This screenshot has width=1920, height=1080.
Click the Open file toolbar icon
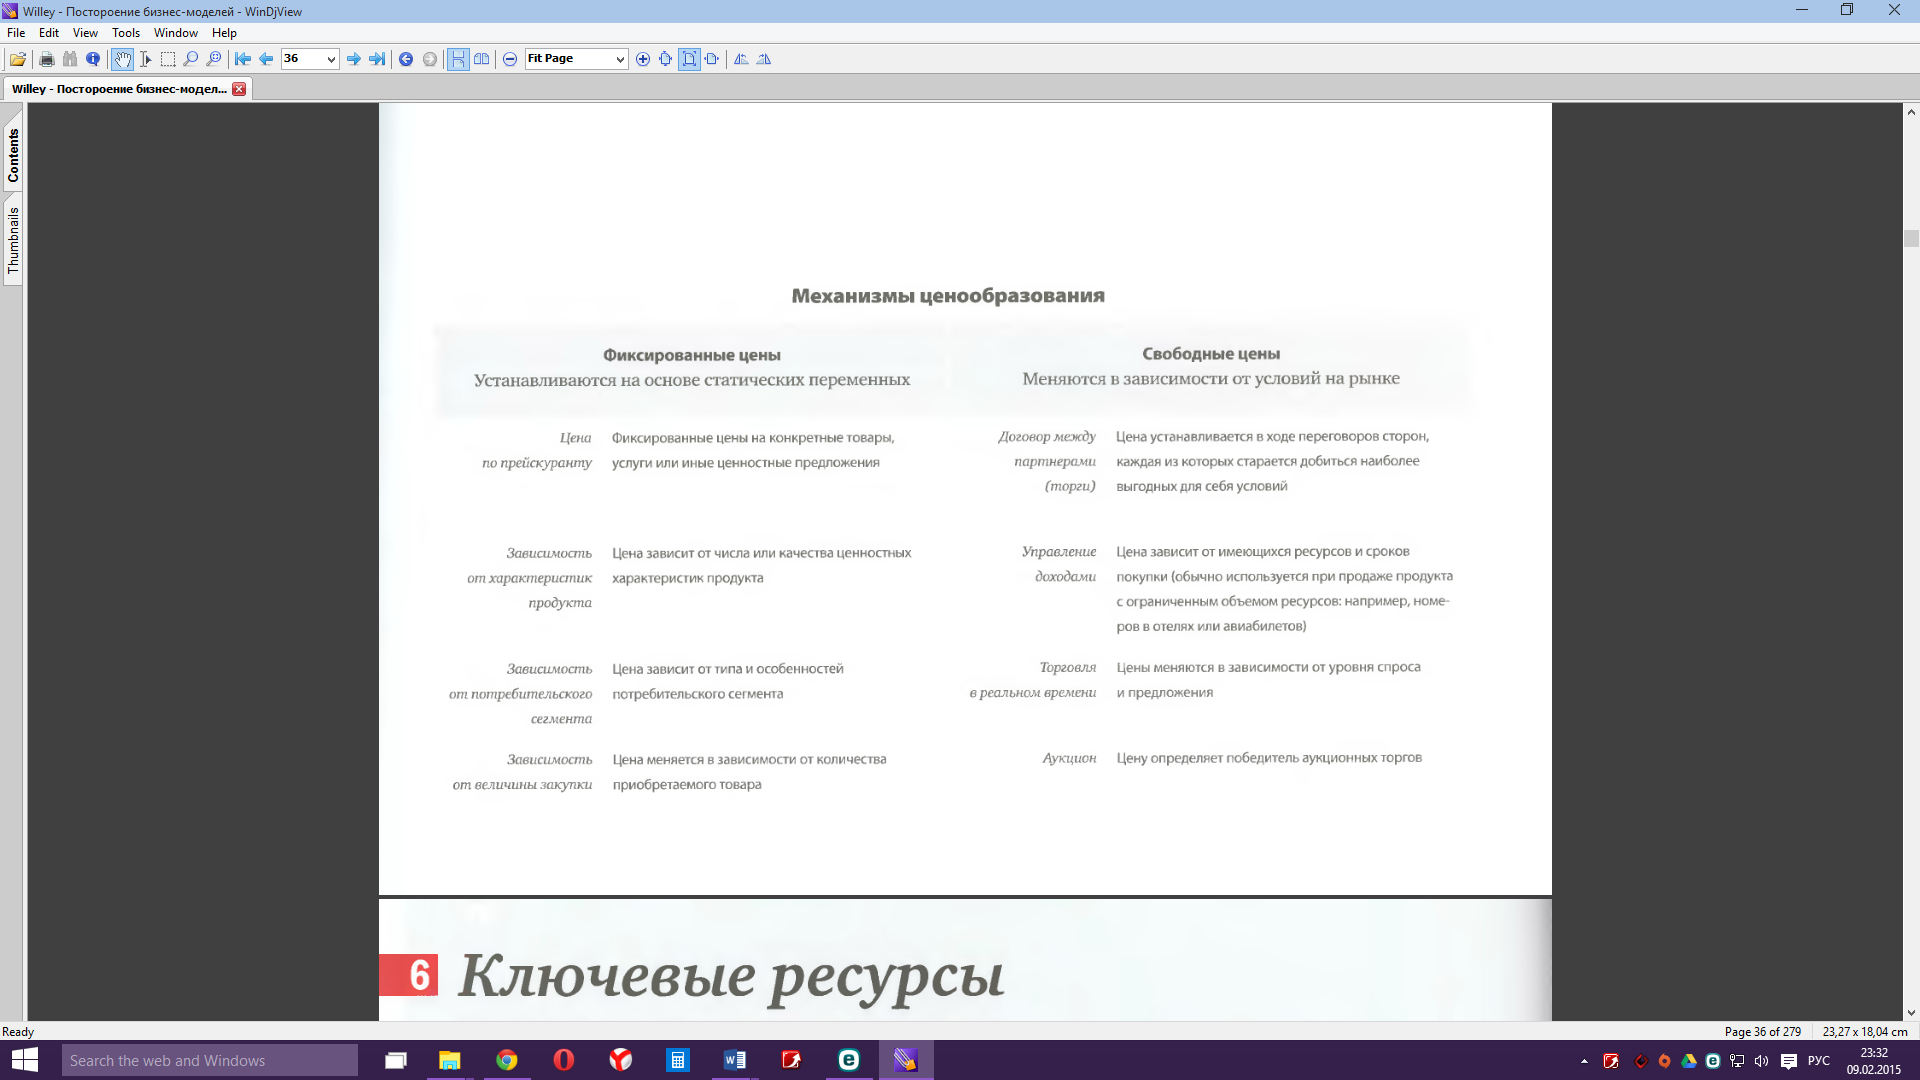coord(18,59)
